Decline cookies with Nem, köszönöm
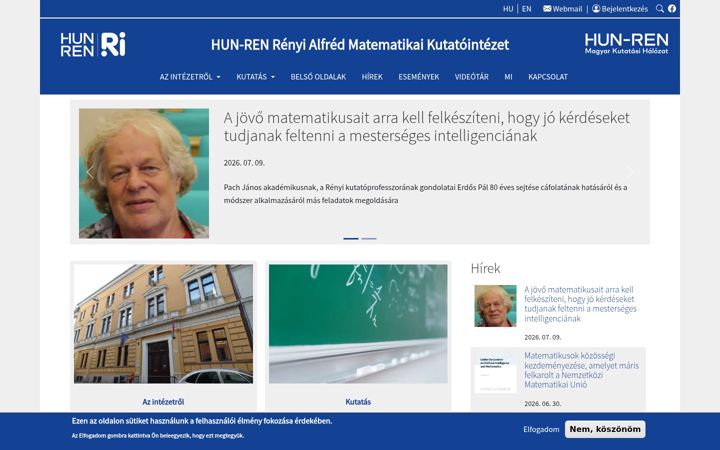720x450 pixels. pos(605,429)
